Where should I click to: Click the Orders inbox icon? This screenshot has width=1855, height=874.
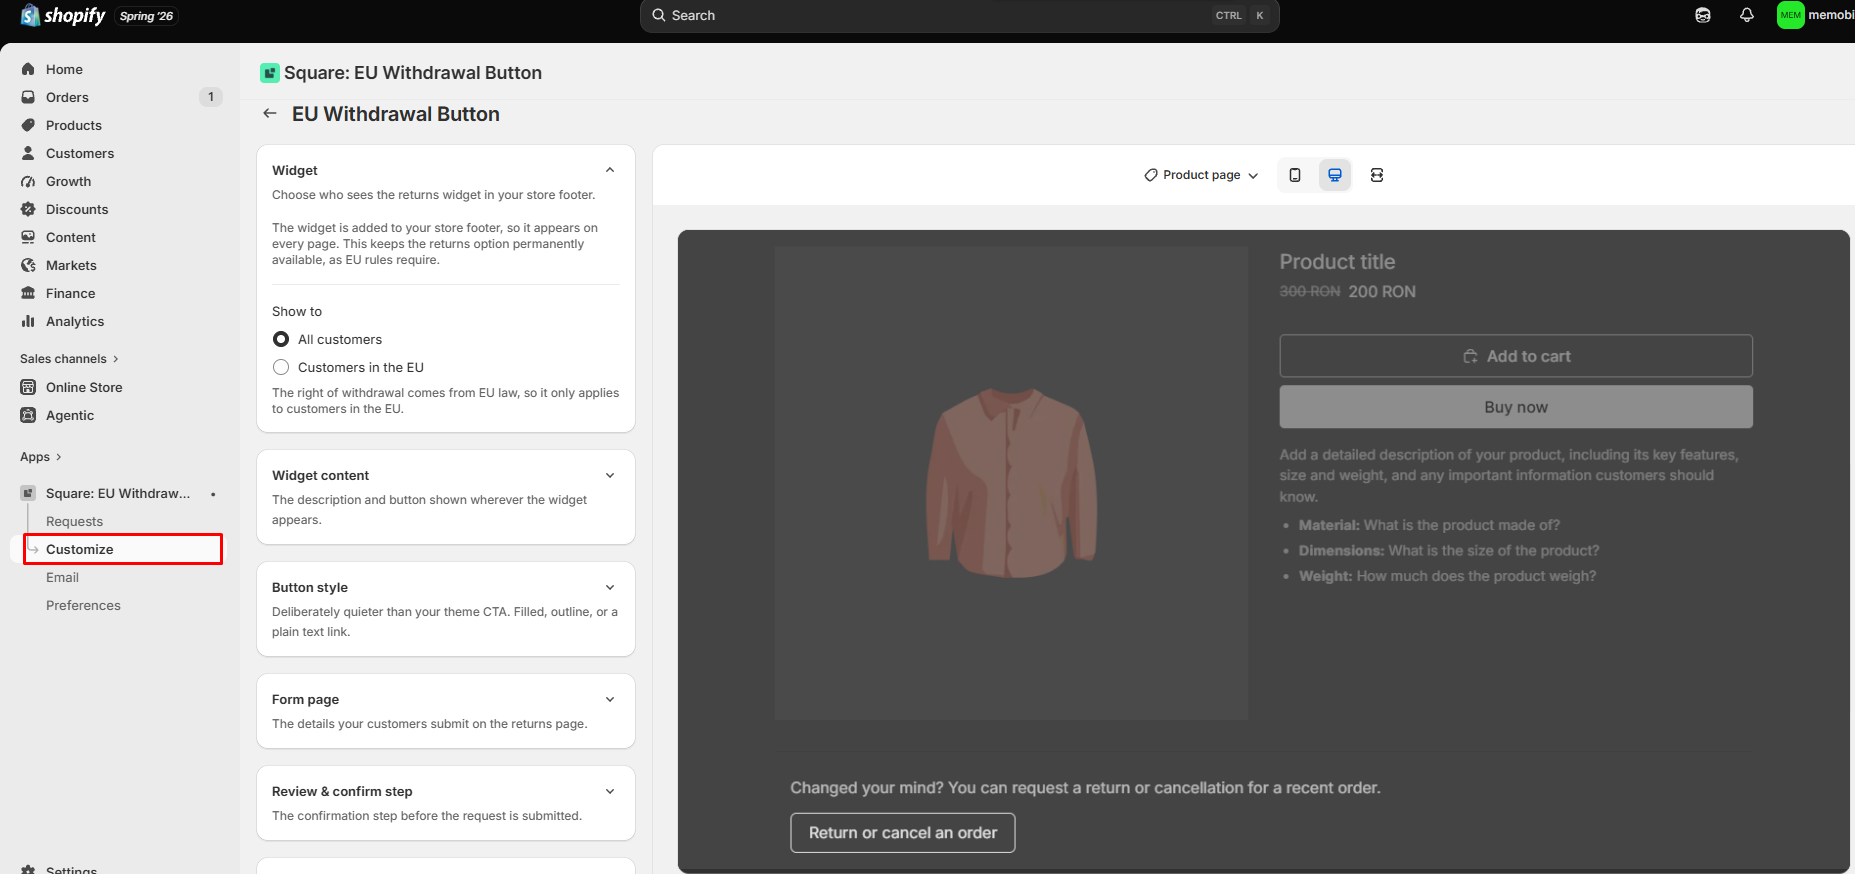click(28, 97)
